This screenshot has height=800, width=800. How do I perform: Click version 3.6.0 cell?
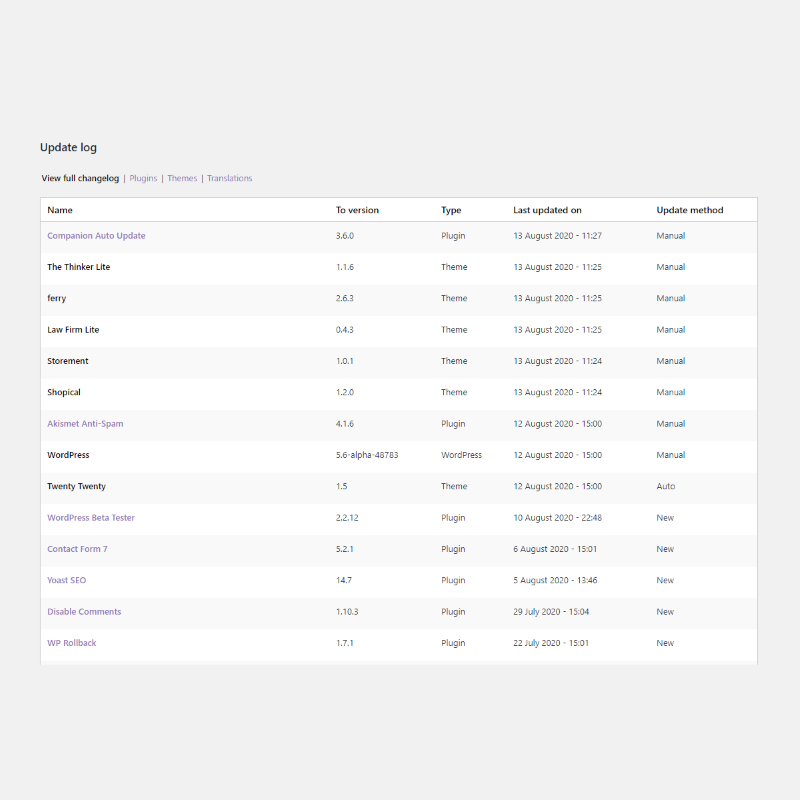345,236
